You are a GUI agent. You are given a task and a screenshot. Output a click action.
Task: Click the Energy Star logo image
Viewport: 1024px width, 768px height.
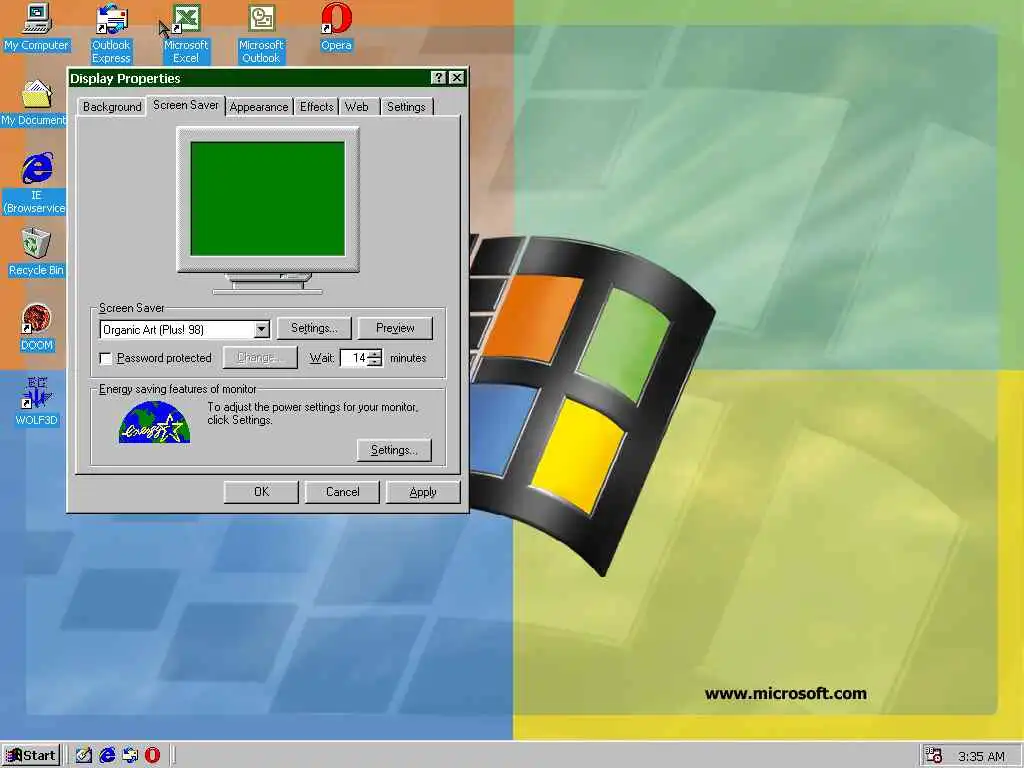(154, 423)
